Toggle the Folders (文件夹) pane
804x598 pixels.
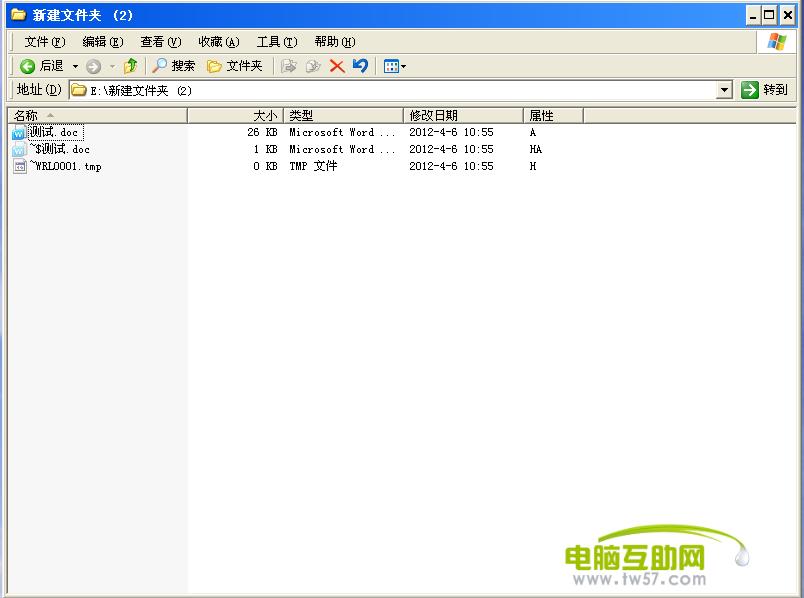click(x=234, y=66)
